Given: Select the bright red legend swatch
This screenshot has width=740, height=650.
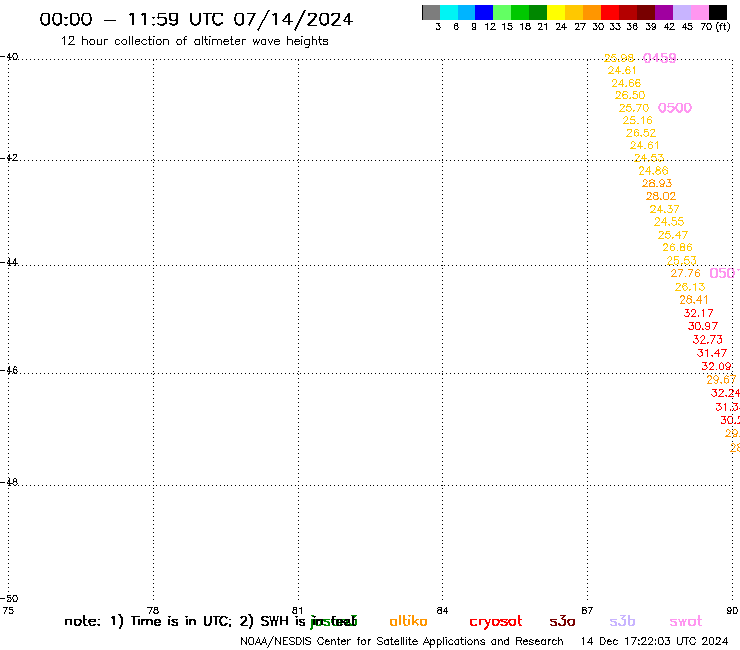Looking at the screenshot, I should coord(610,12).
